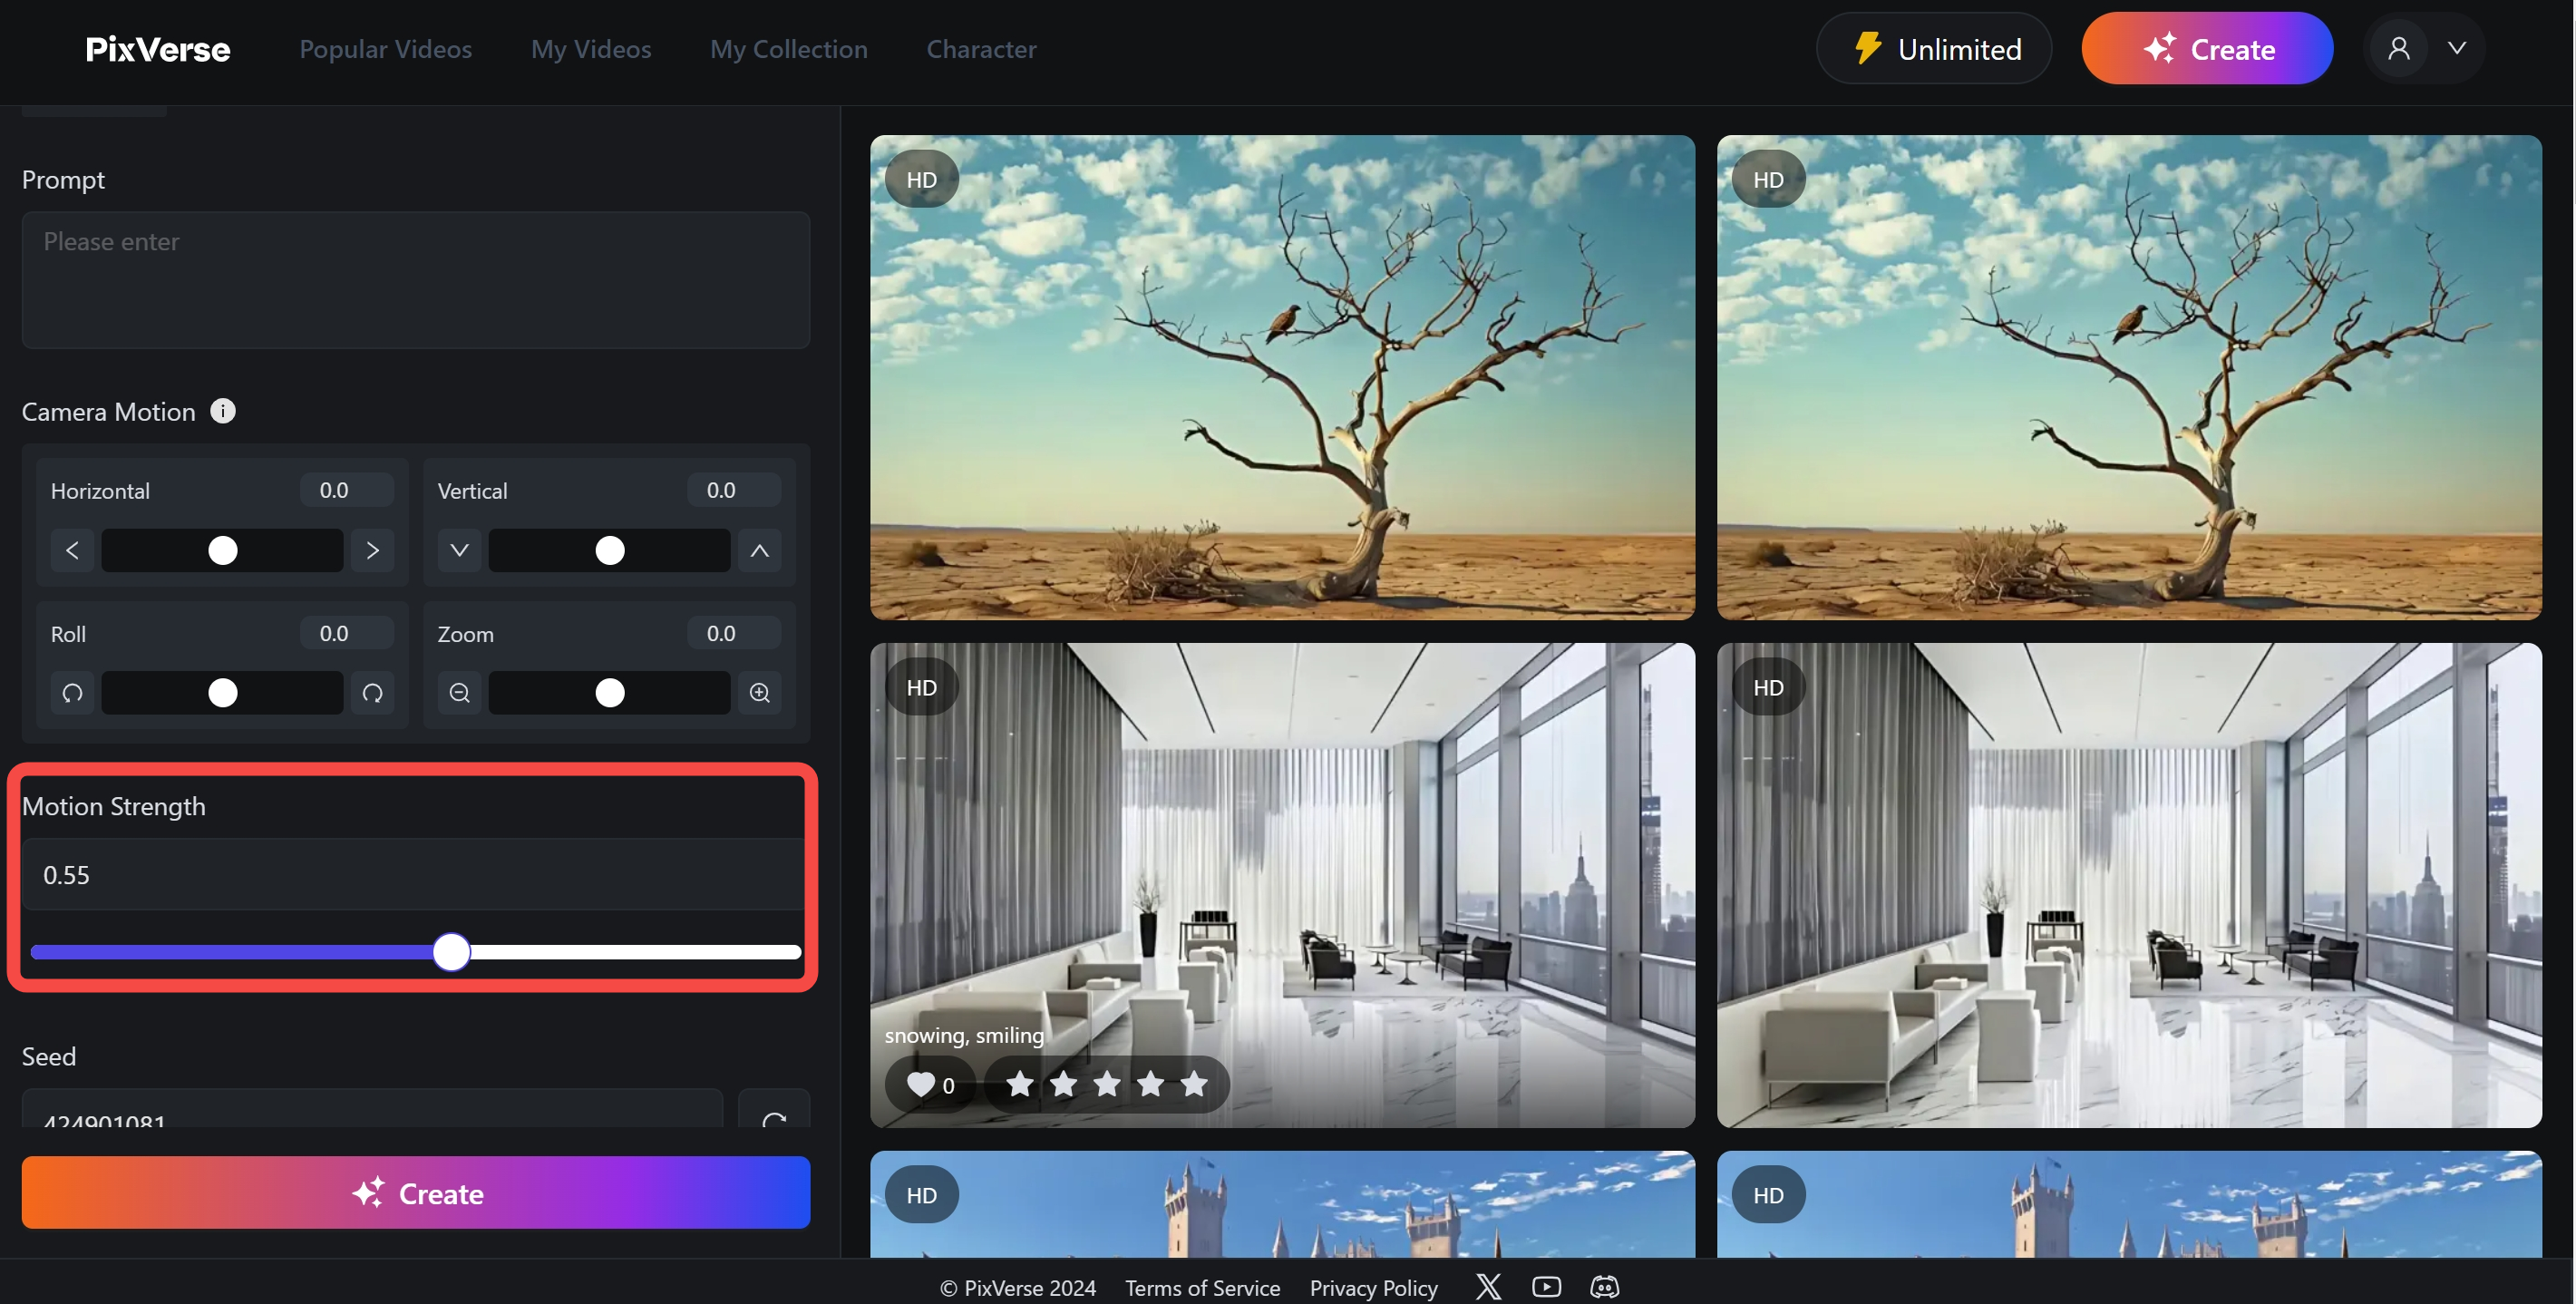Click the Camera Motion info icon

(223, 411)
